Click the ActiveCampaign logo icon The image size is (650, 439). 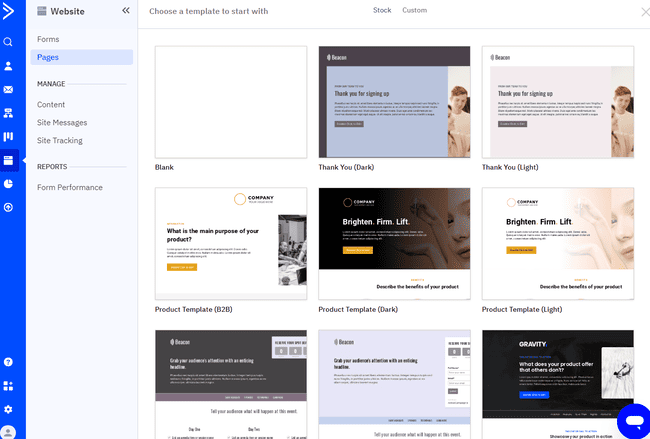click(8, 11)
